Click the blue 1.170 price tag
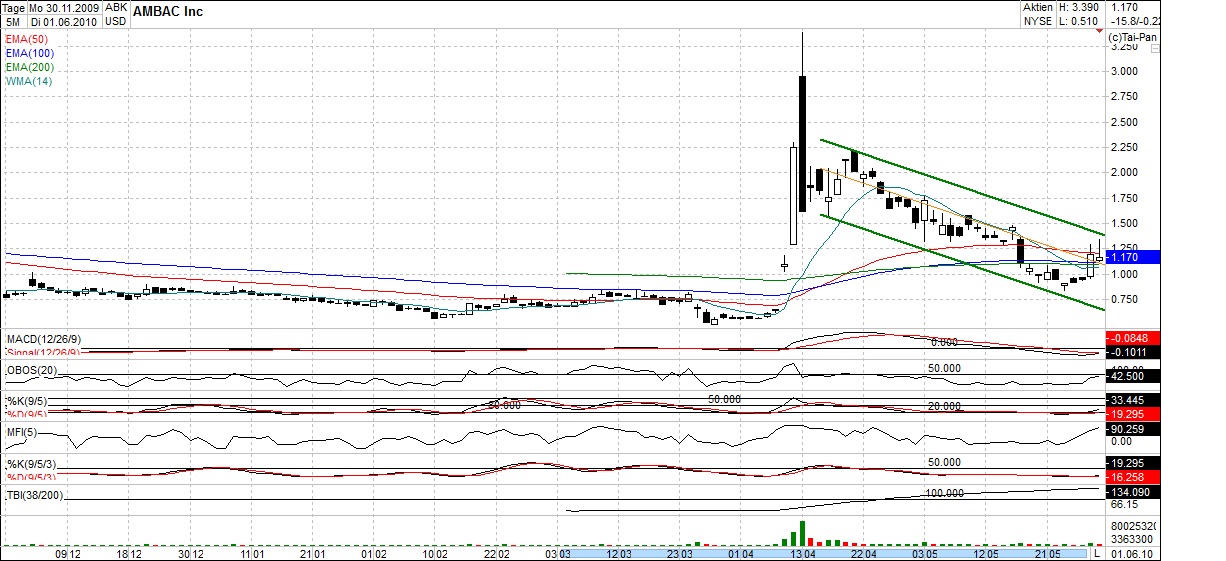 1132,257
